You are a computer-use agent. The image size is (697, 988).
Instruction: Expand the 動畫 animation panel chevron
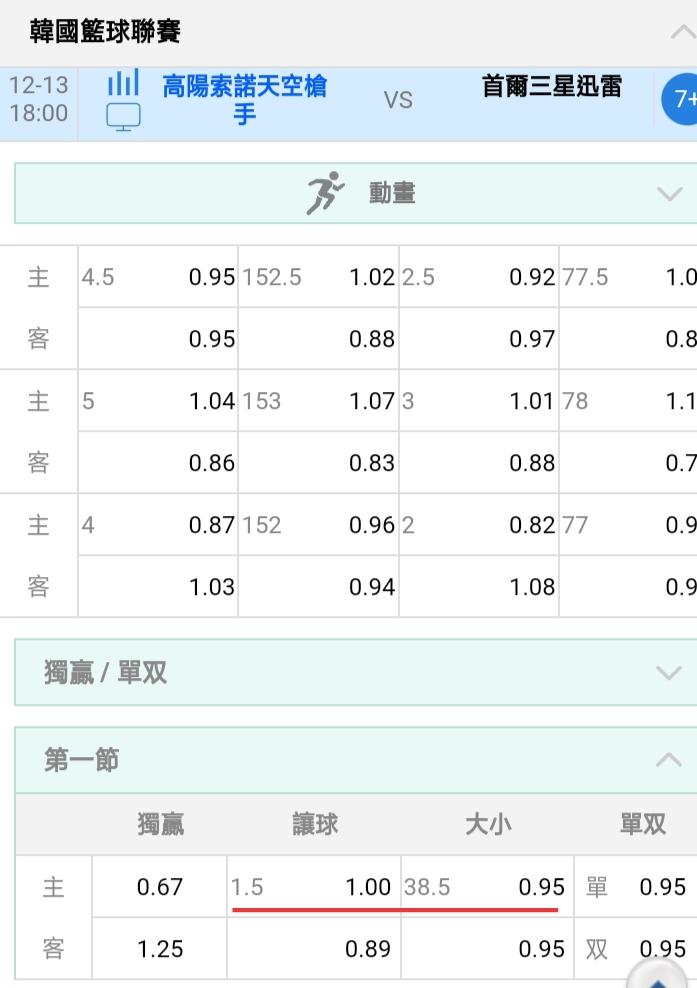[669, 193]
